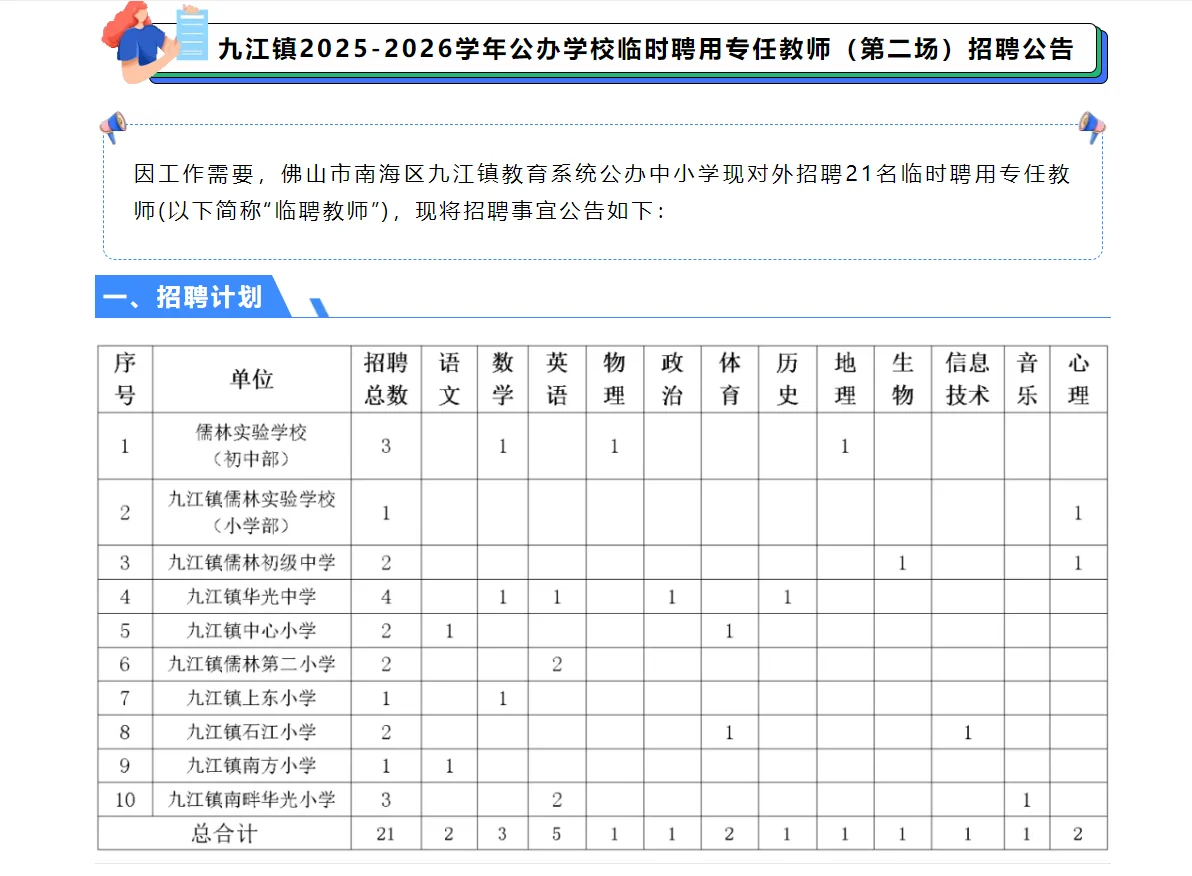The image size is (1192, 876).
Task: Click 儒林第二小学 English count 2
Action: (557, 664)
